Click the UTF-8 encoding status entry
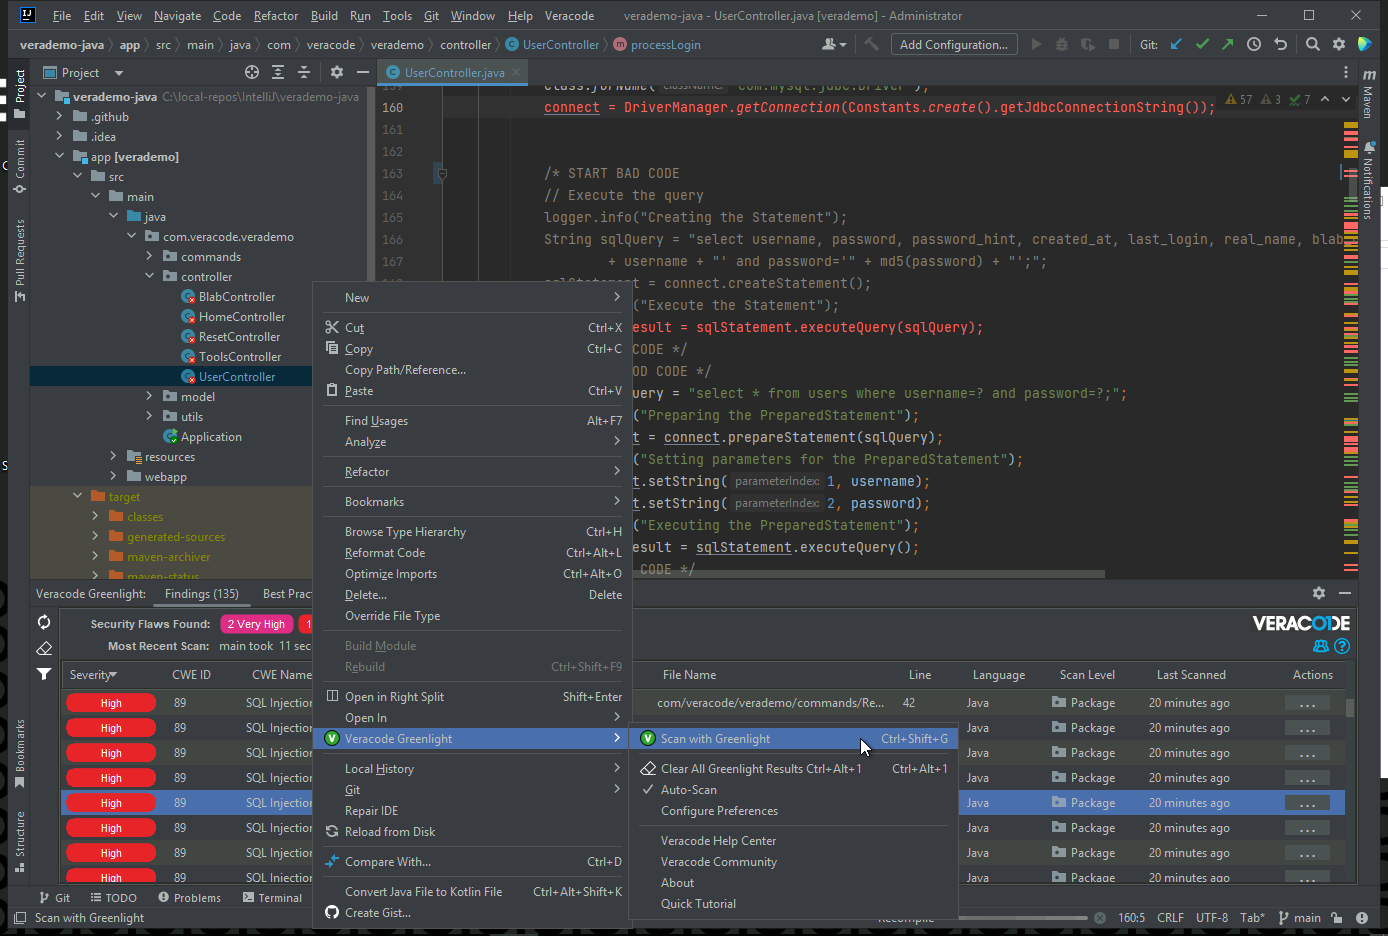Viewport: 1388px width, 936px height. [x=1212, y=918]
